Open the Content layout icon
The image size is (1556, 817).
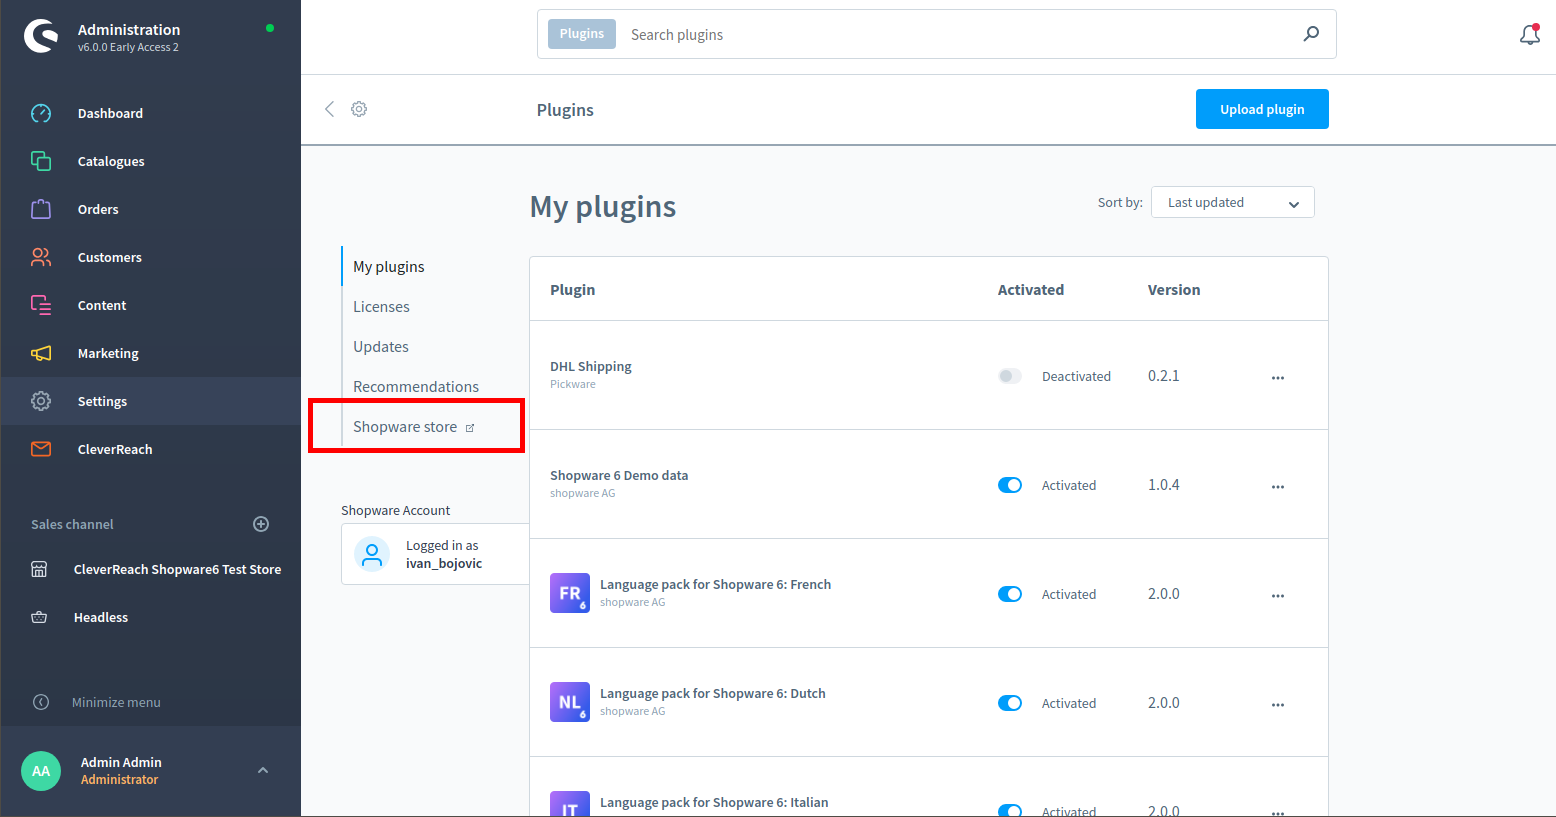(x=41, y=305)
